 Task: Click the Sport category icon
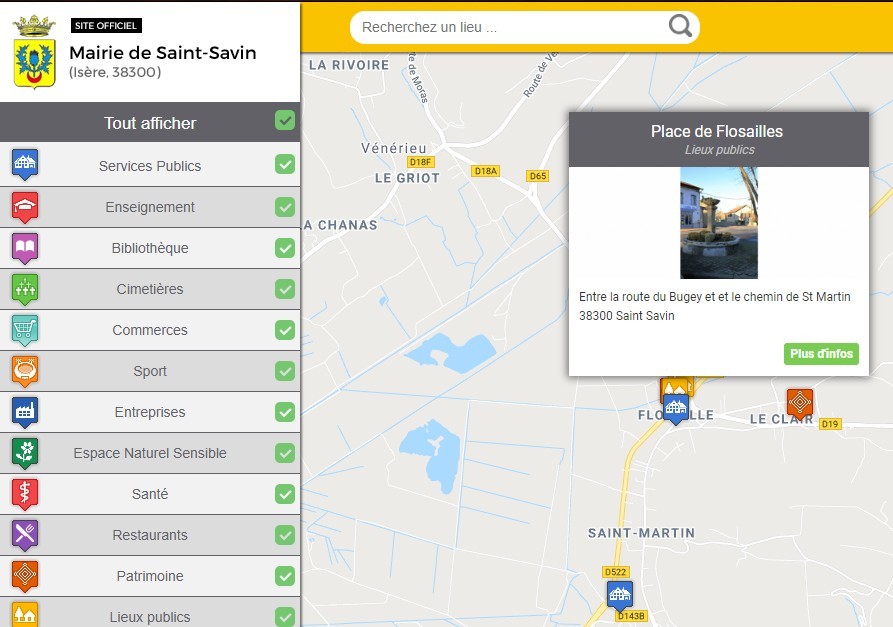[24, 371]
